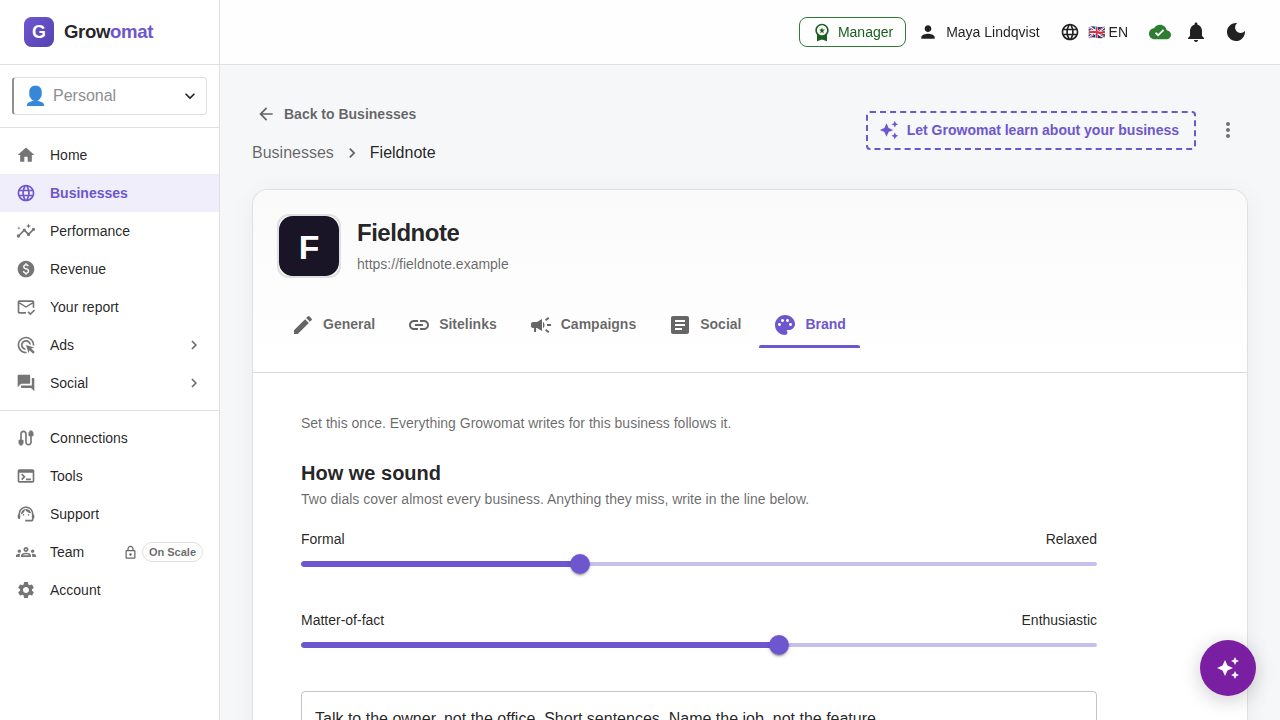Switch to the Sitelinks tab

coord(453,324)
